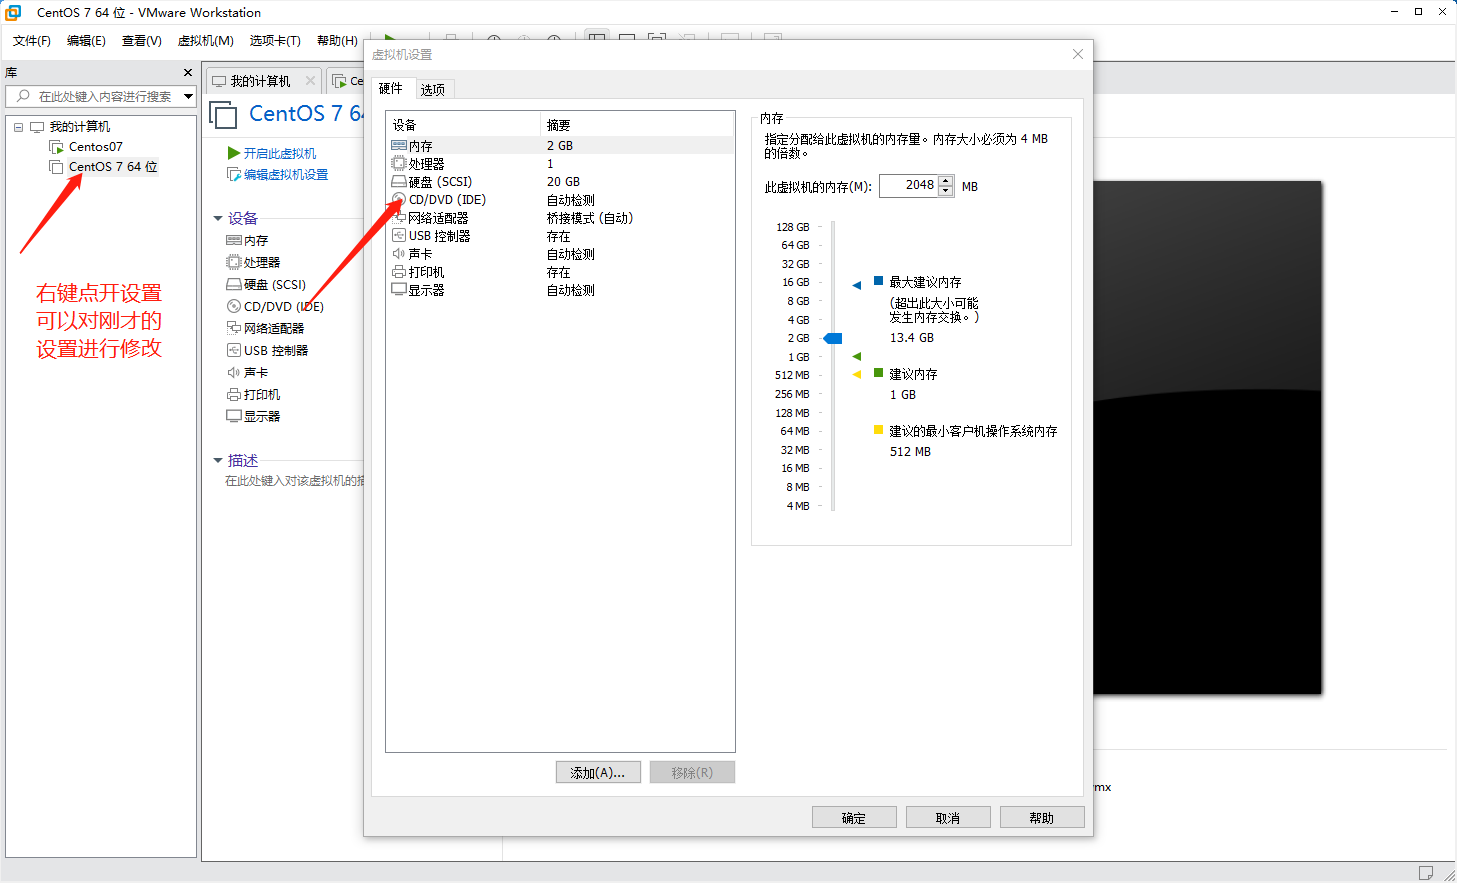Click the yellow minimum memory slider marker
Screen dimensions: 1457x883
857,375
